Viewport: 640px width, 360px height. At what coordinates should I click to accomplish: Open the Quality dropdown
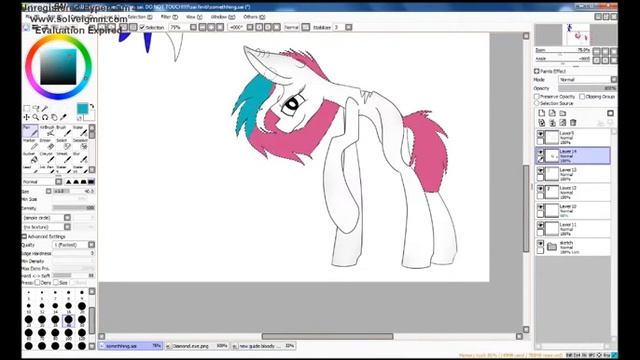point(73,245)
